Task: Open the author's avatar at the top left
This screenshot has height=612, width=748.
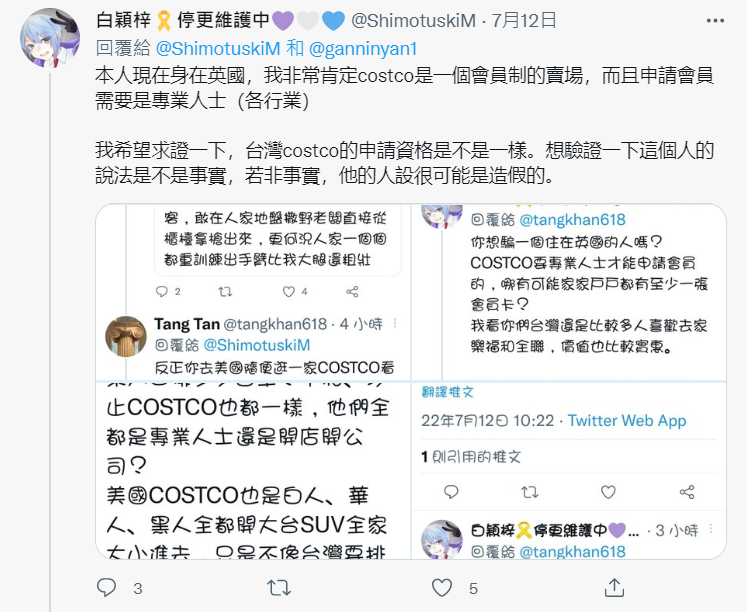Action: tap(50, 38)
